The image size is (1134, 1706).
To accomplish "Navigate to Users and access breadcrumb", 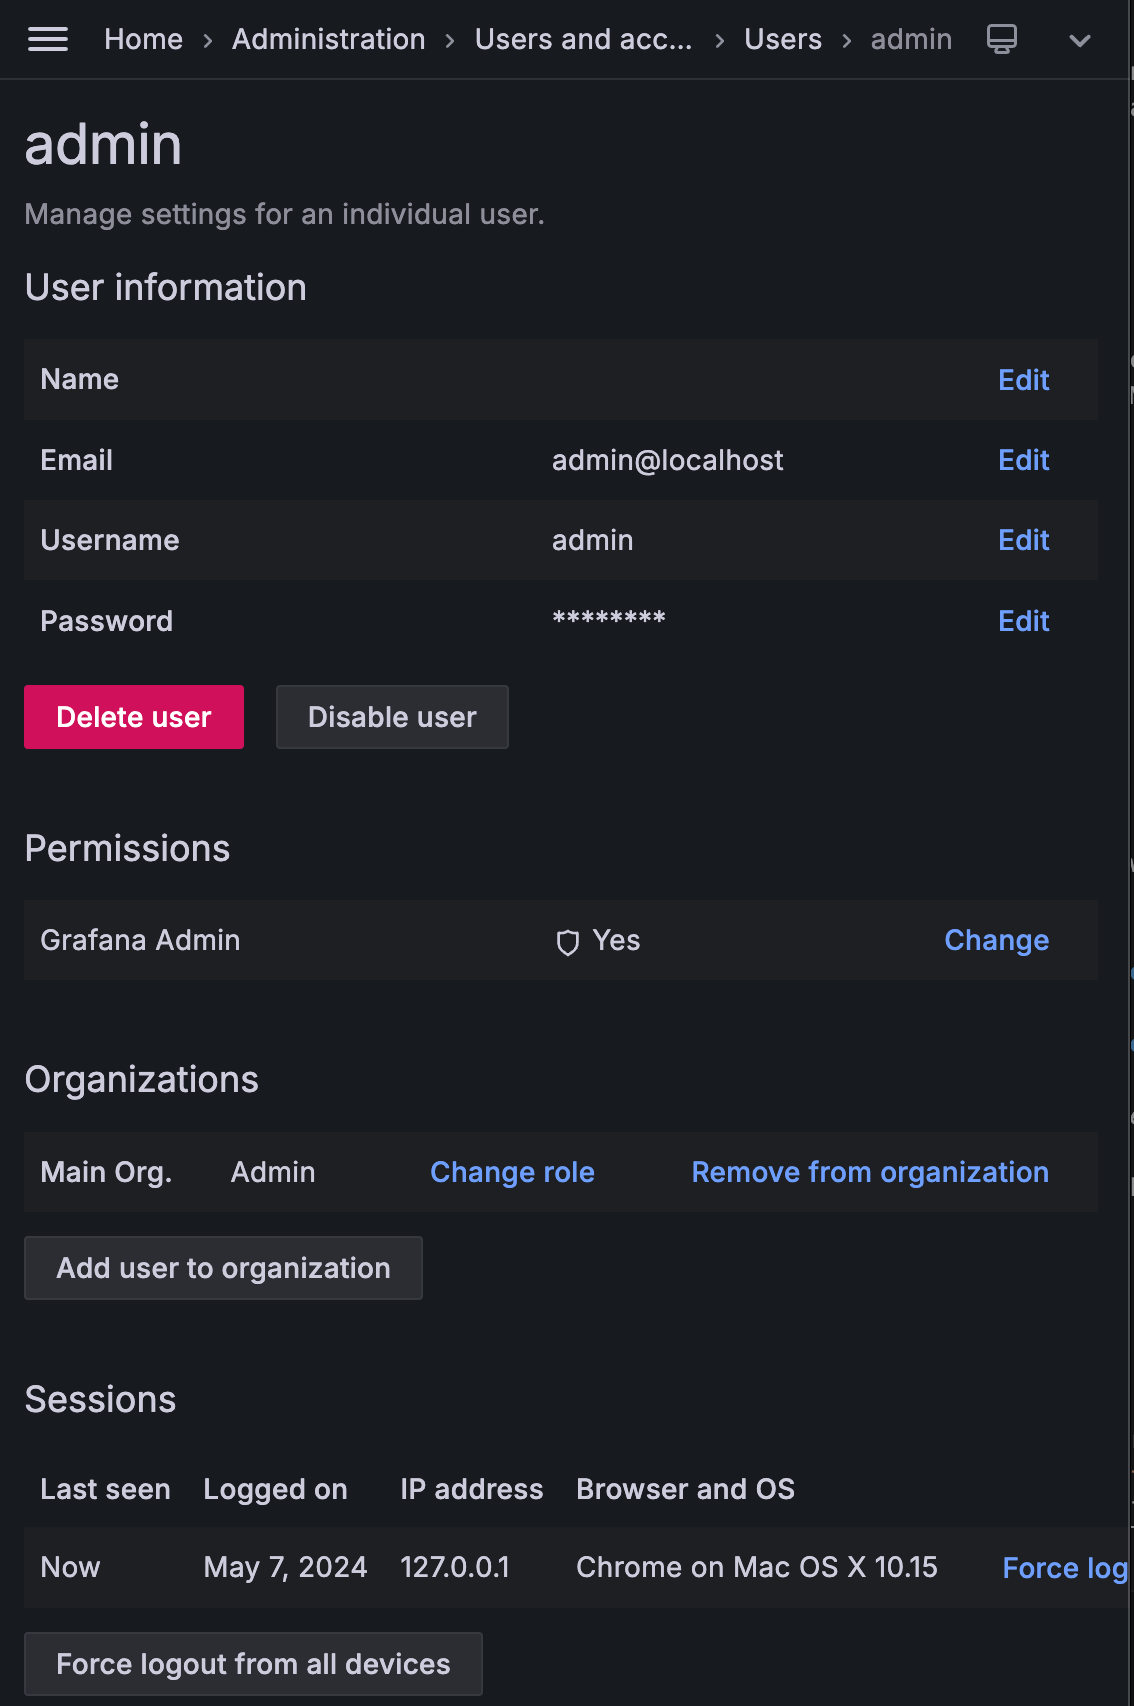I will (x=583, y=40).
